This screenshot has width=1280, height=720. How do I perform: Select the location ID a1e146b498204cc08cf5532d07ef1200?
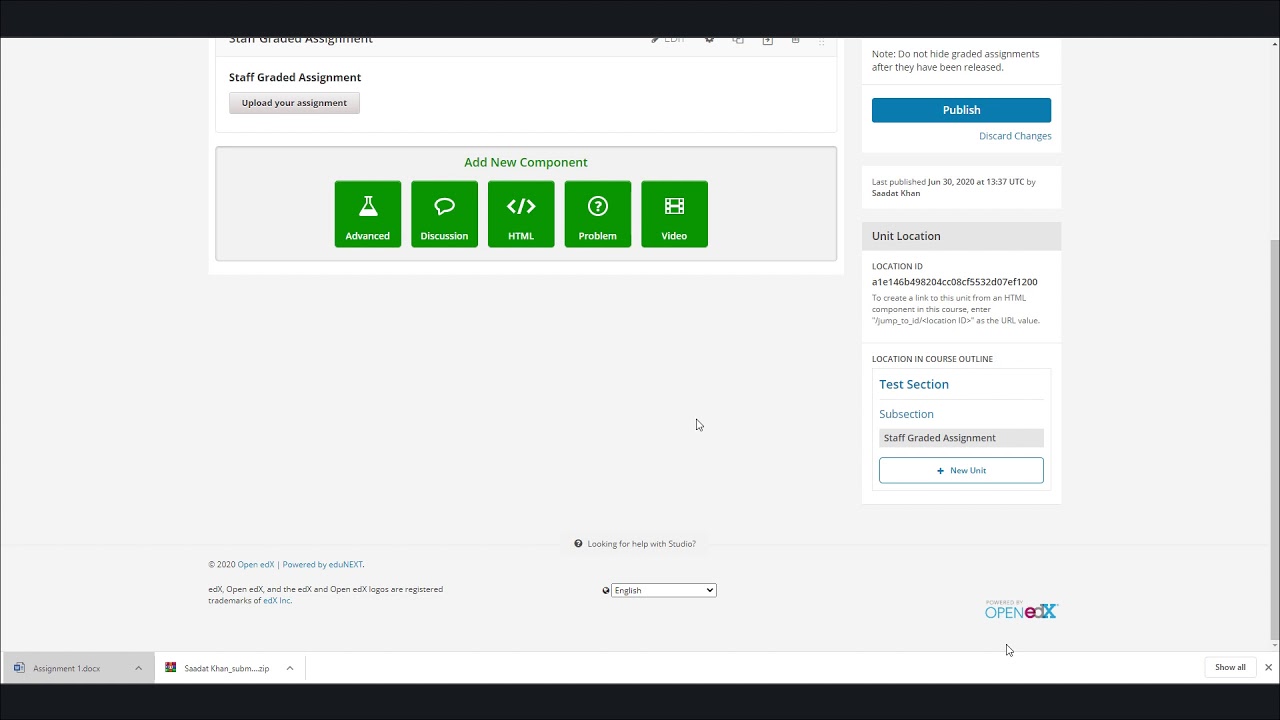[955, 282]
